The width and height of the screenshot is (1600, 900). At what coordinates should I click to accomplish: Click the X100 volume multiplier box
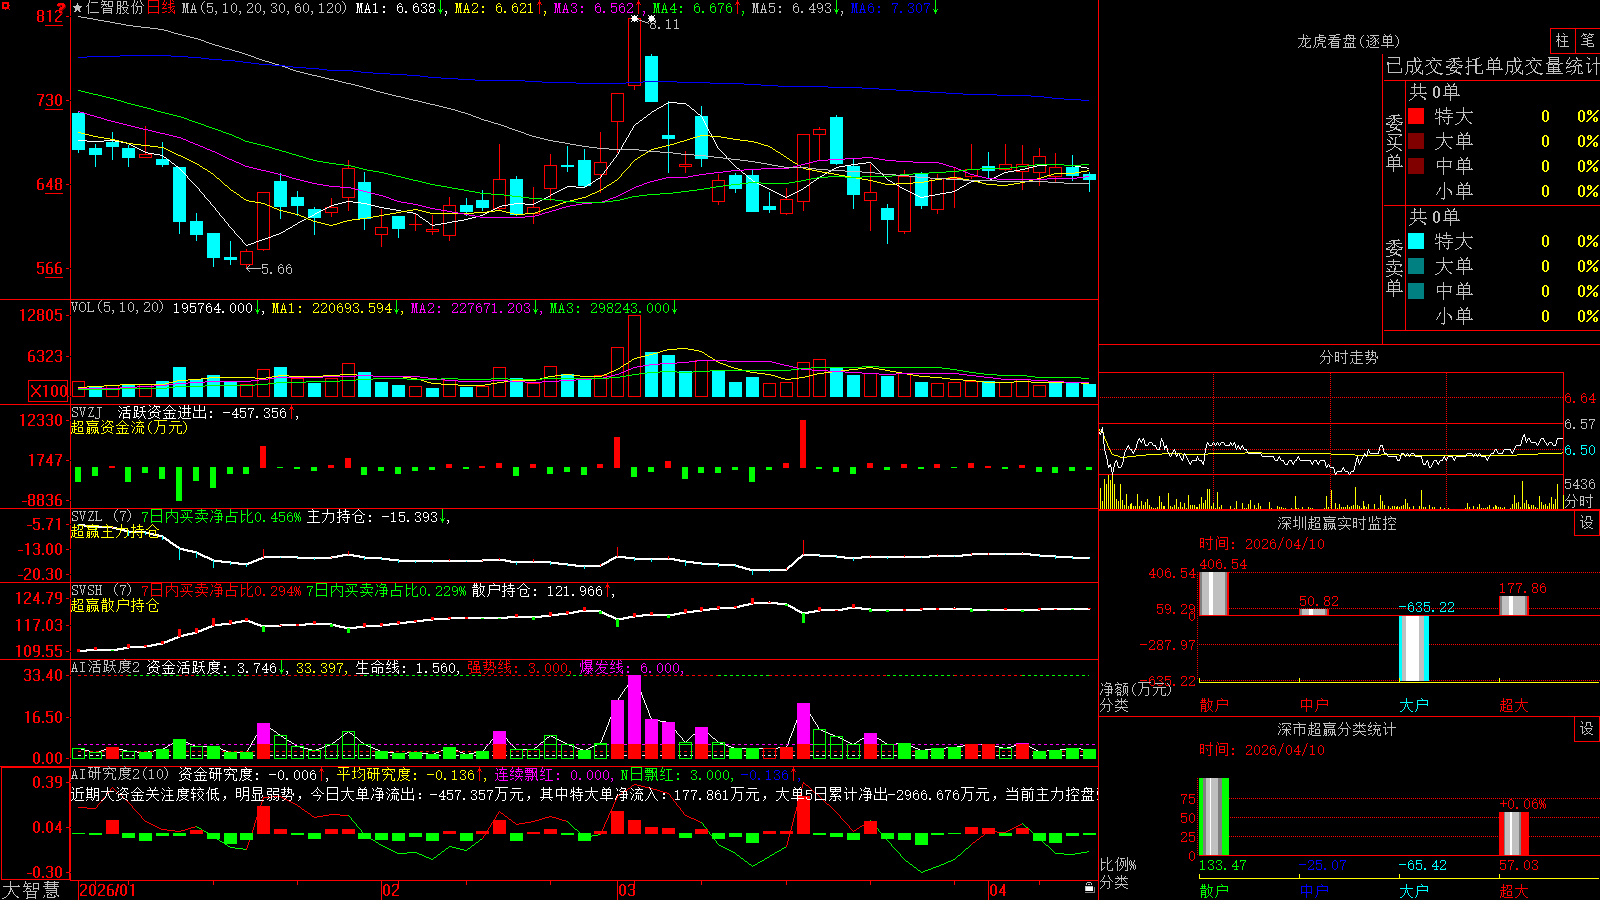(49, 391)
